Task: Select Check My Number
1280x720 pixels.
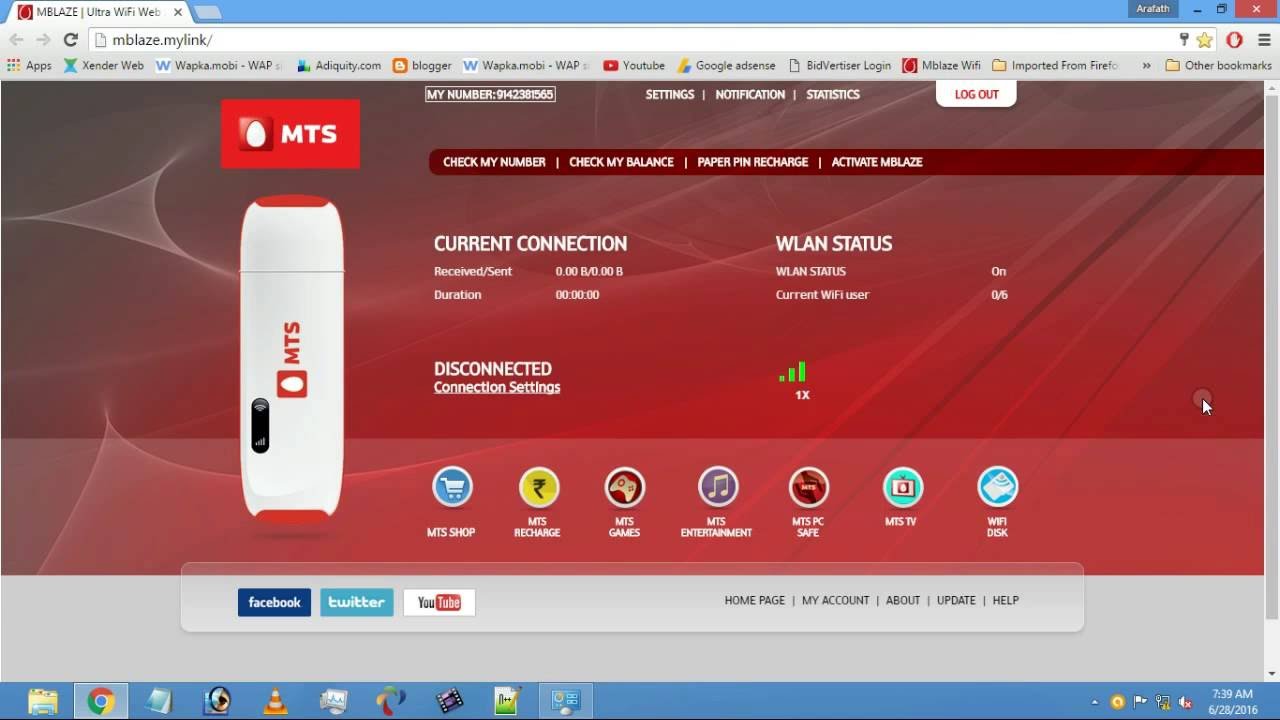Action: [x=494, y=162]
